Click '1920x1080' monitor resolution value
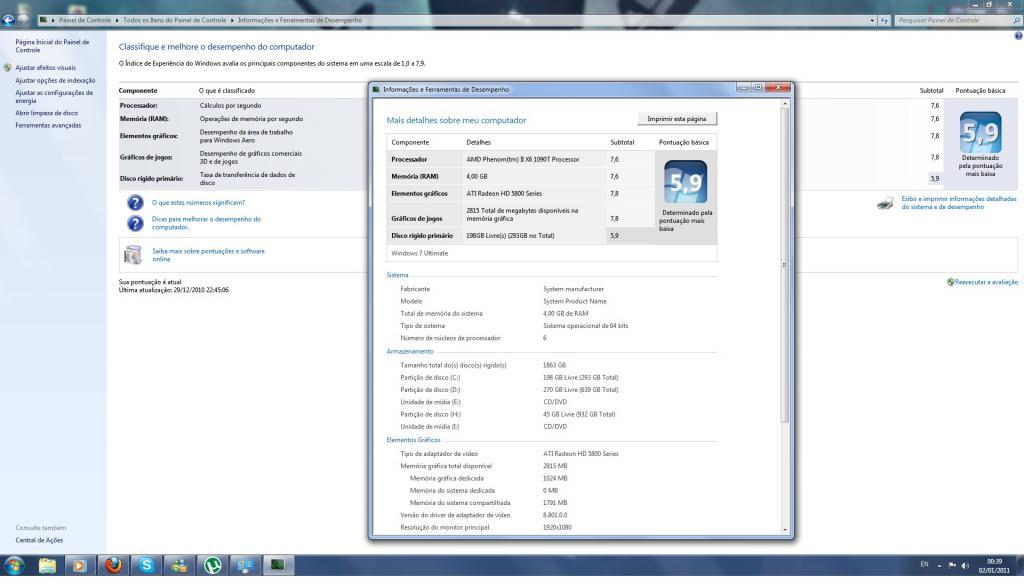The width and height of the screenshot is (1024, 585). [557, 527]
